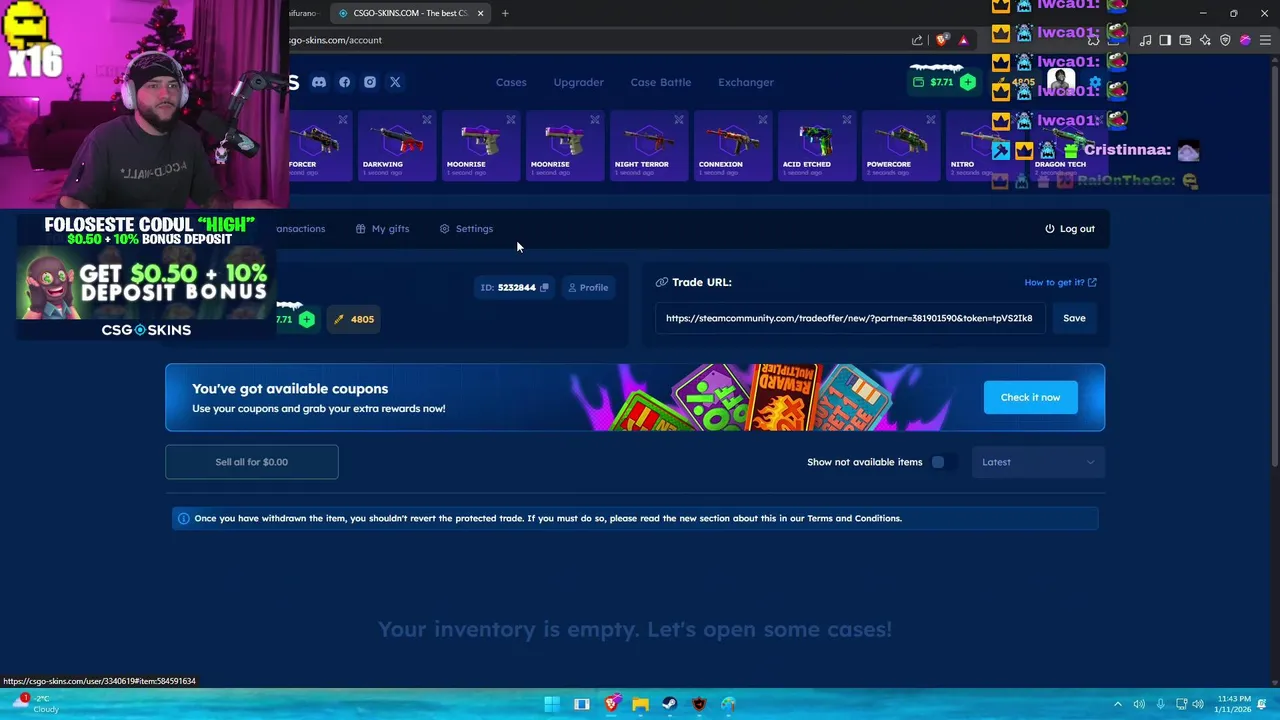Open the Brave Rewards triangle icon
This screenshot has height=720, width=1280.
[963, 40]
